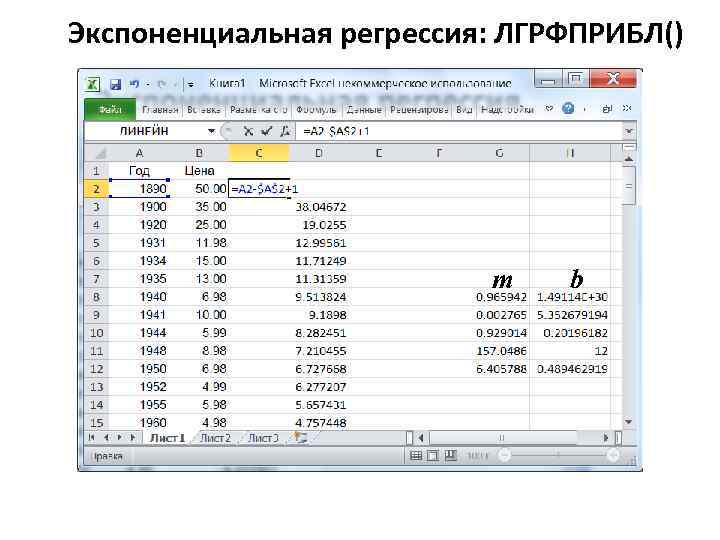Viewport: 720px width, 540px height.
Task: Switch to the Главная ribbon tab
Action: tap(160, 109)
